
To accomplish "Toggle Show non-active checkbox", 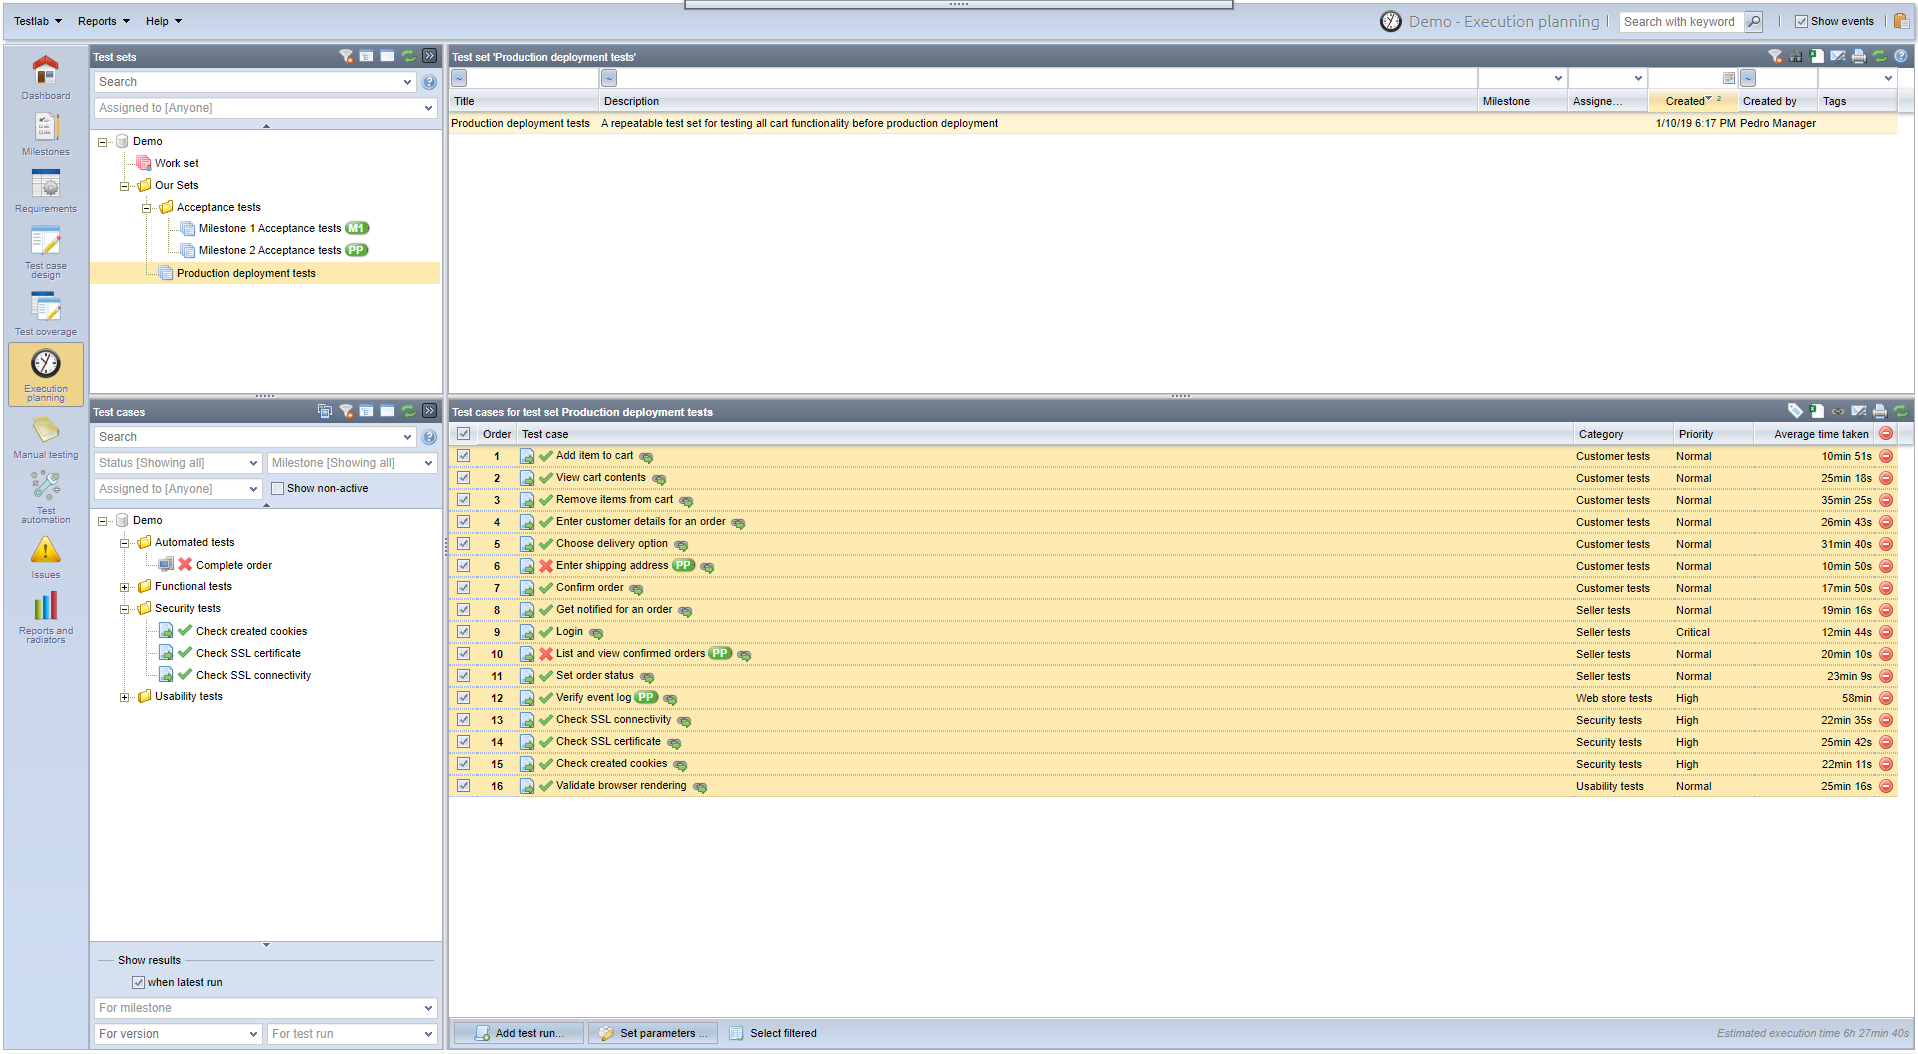I will tap(278, 488).
